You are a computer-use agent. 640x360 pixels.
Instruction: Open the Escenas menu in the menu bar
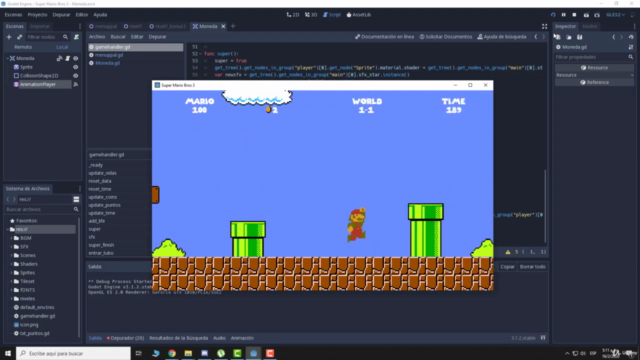[13, 15]
